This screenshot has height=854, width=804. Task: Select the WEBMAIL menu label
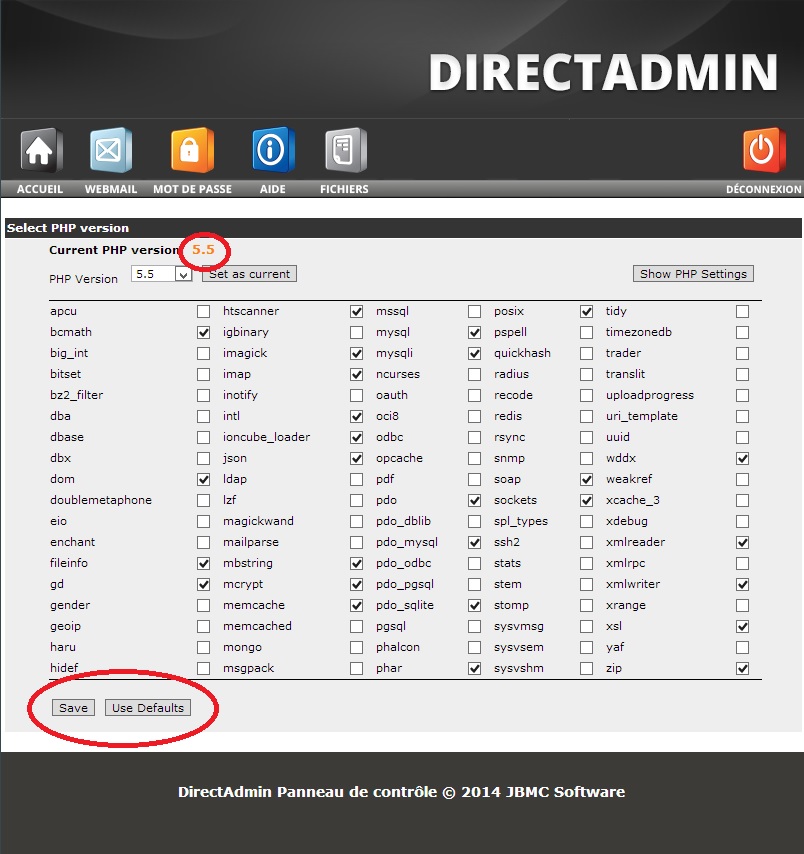[x=111, y=189]
